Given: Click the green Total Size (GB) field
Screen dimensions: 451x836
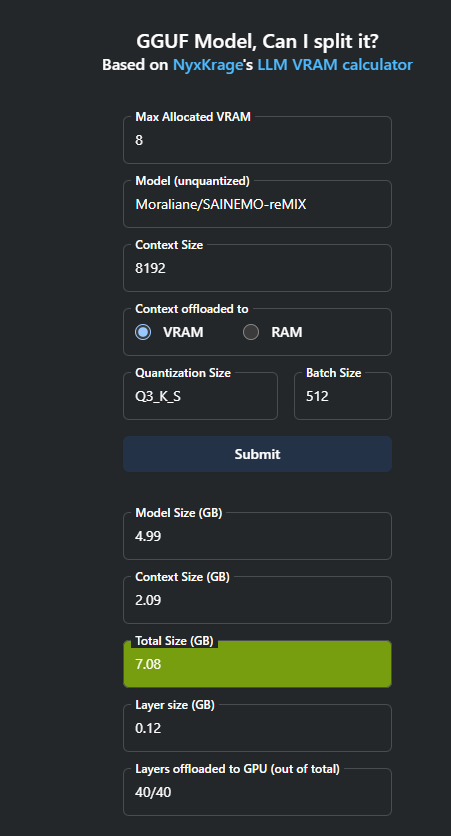Looking at the screenshot, I should [257, 664].
